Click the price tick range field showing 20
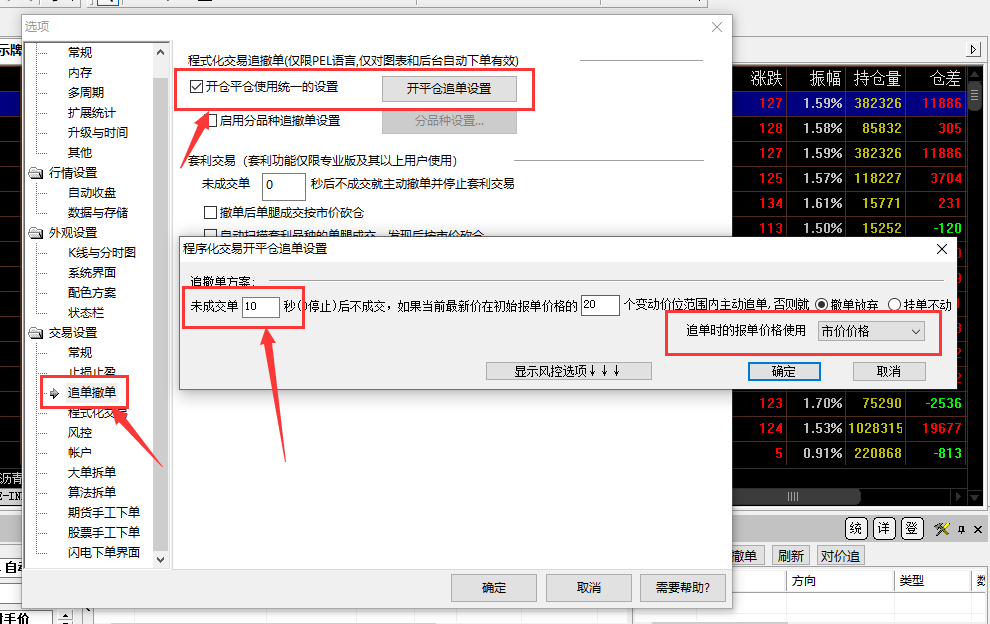 tap(600, 305)
